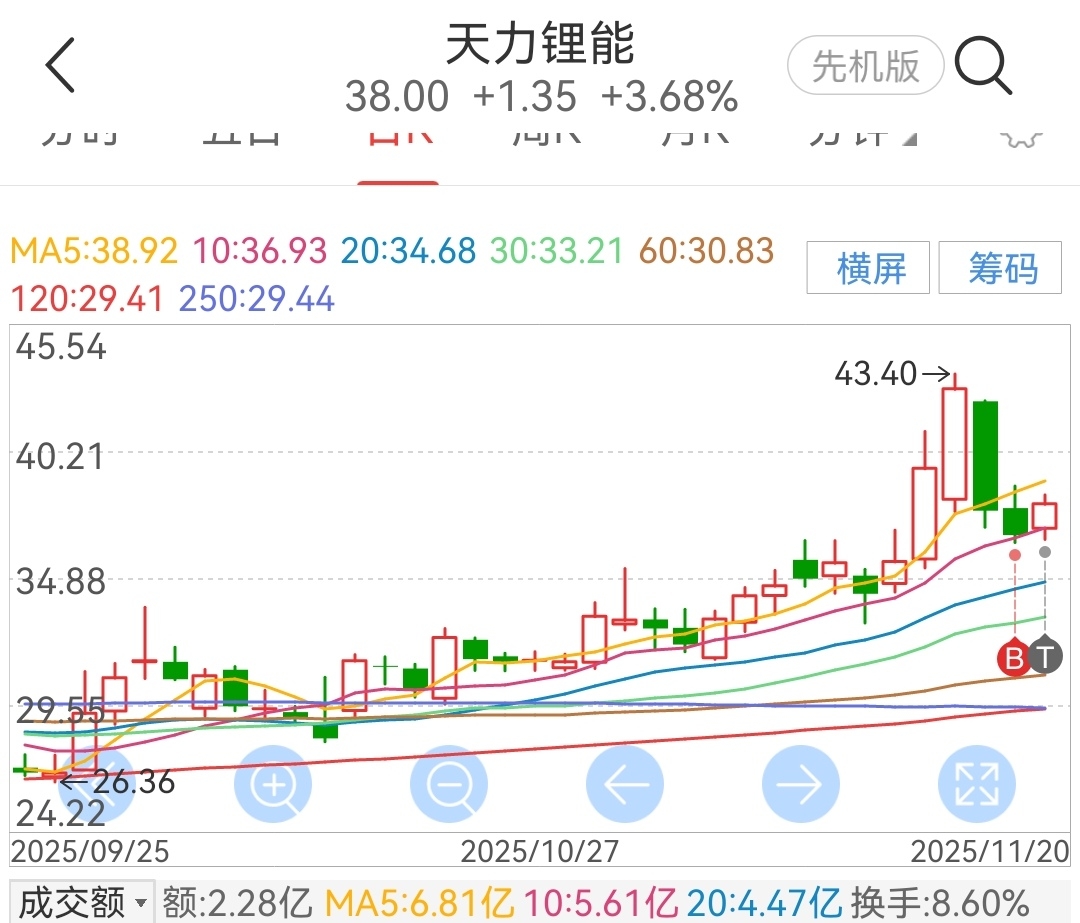1080x923 pixels.
Task: Tap the 先机版 pill button
Action: pyautogui.click(x=866, y=65)
